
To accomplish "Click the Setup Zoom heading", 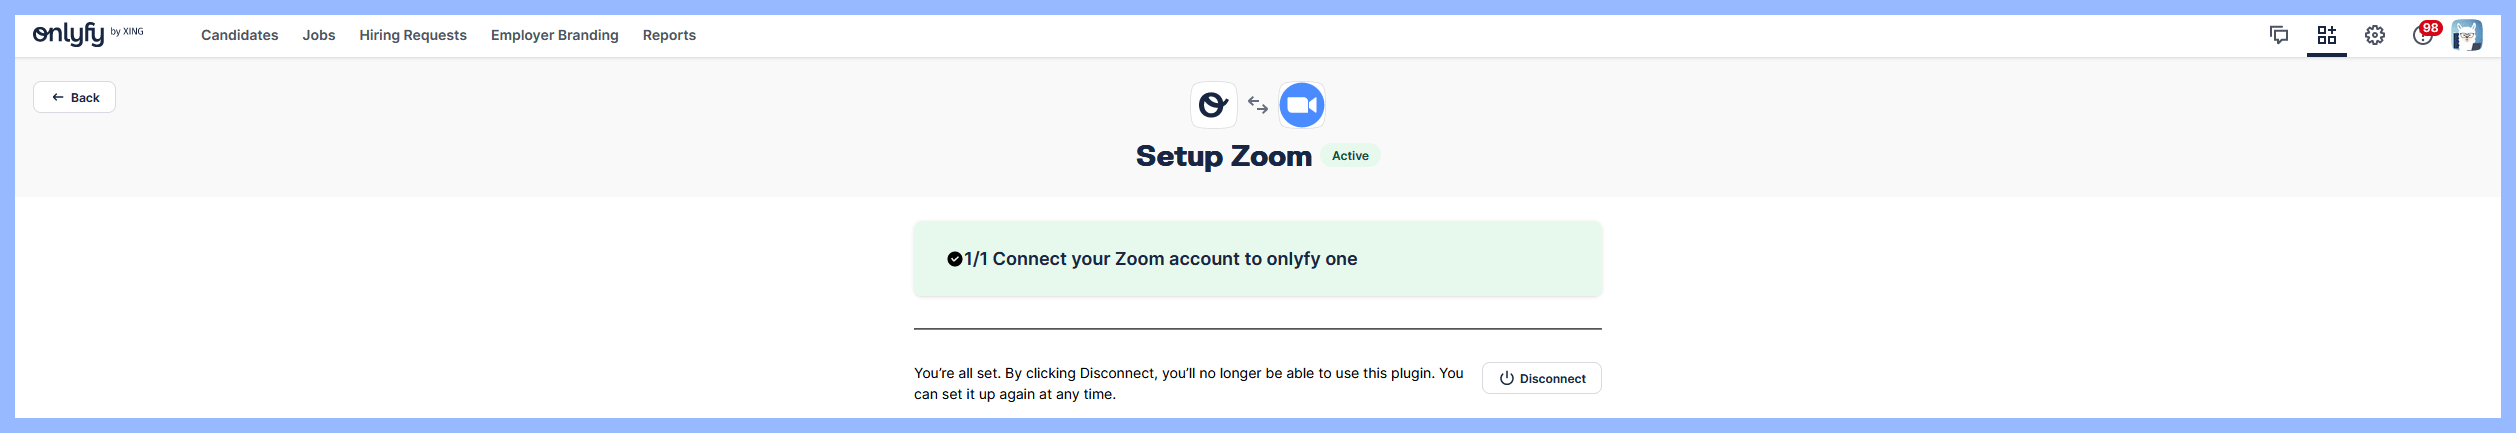I will (x=1224, y=156).
